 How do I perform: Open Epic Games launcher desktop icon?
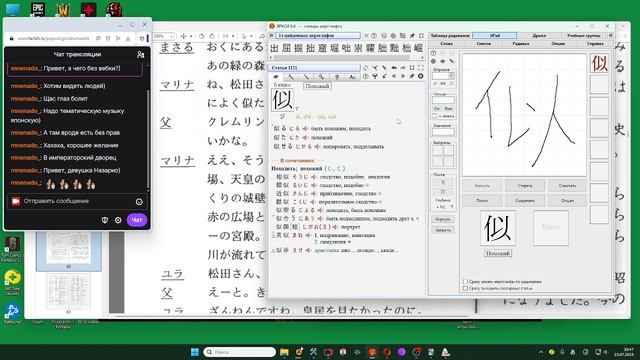coord(38,9)
